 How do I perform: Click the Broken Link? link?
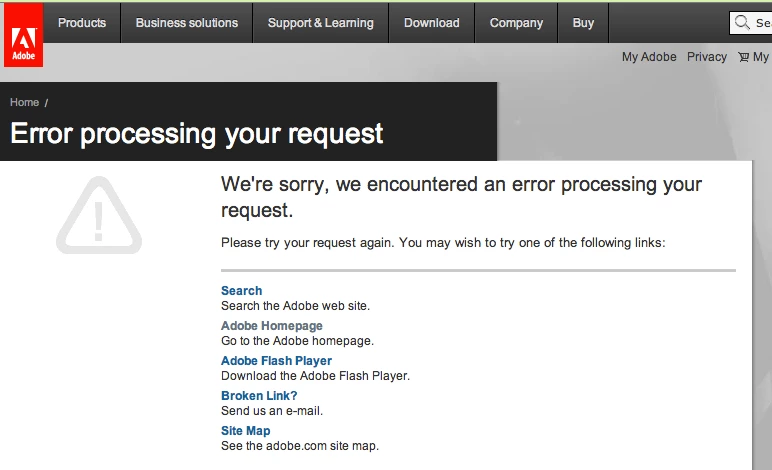coord(259,396)
